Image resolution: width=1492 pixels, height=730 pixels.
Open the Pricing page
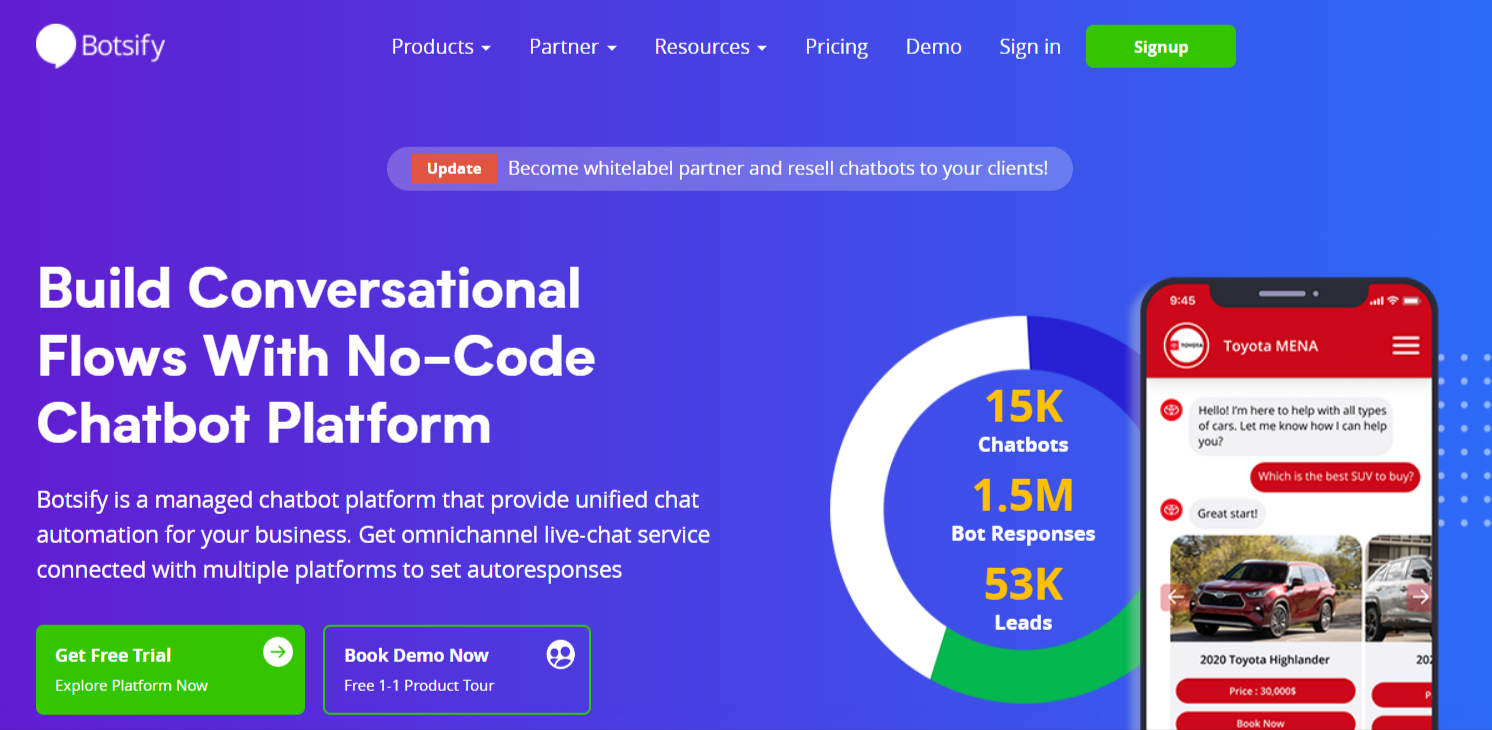pyautogui.click(x=836, y=47)
